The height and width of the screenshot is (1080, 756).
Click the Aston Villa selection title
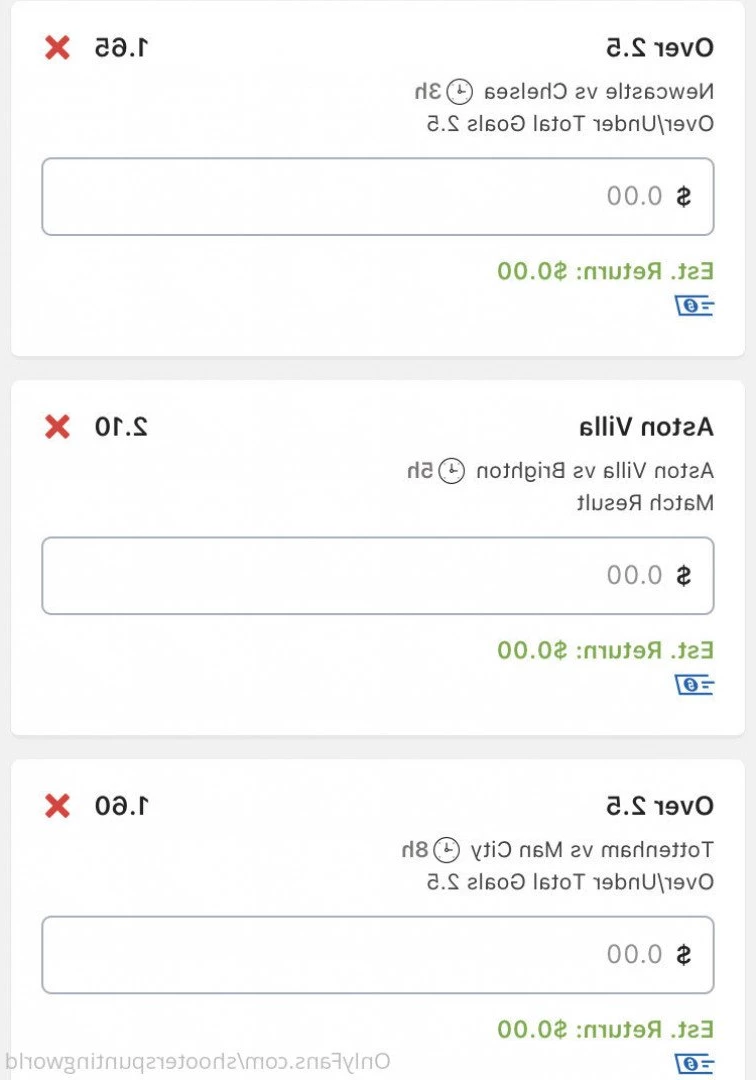[x=646, y=427]
